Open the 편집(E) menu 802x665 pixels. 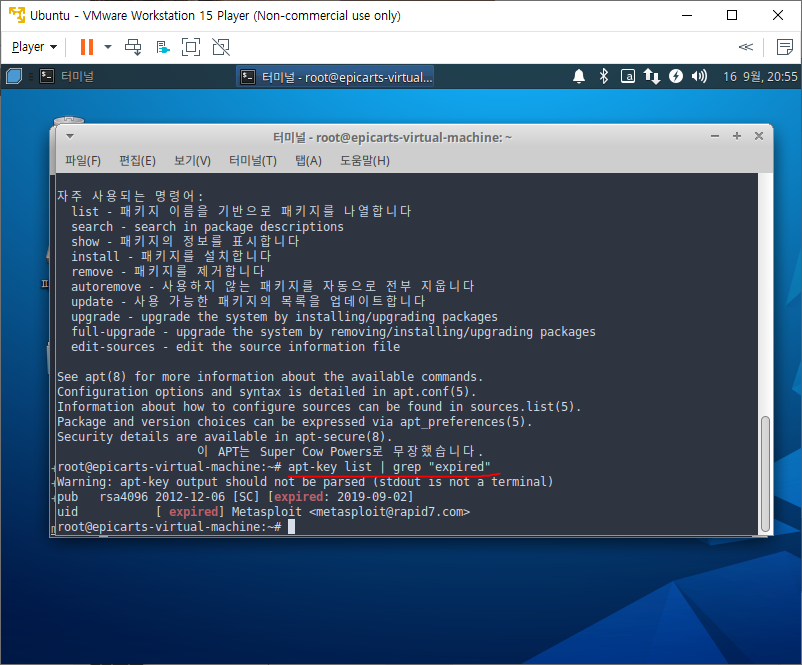(137, 161)
